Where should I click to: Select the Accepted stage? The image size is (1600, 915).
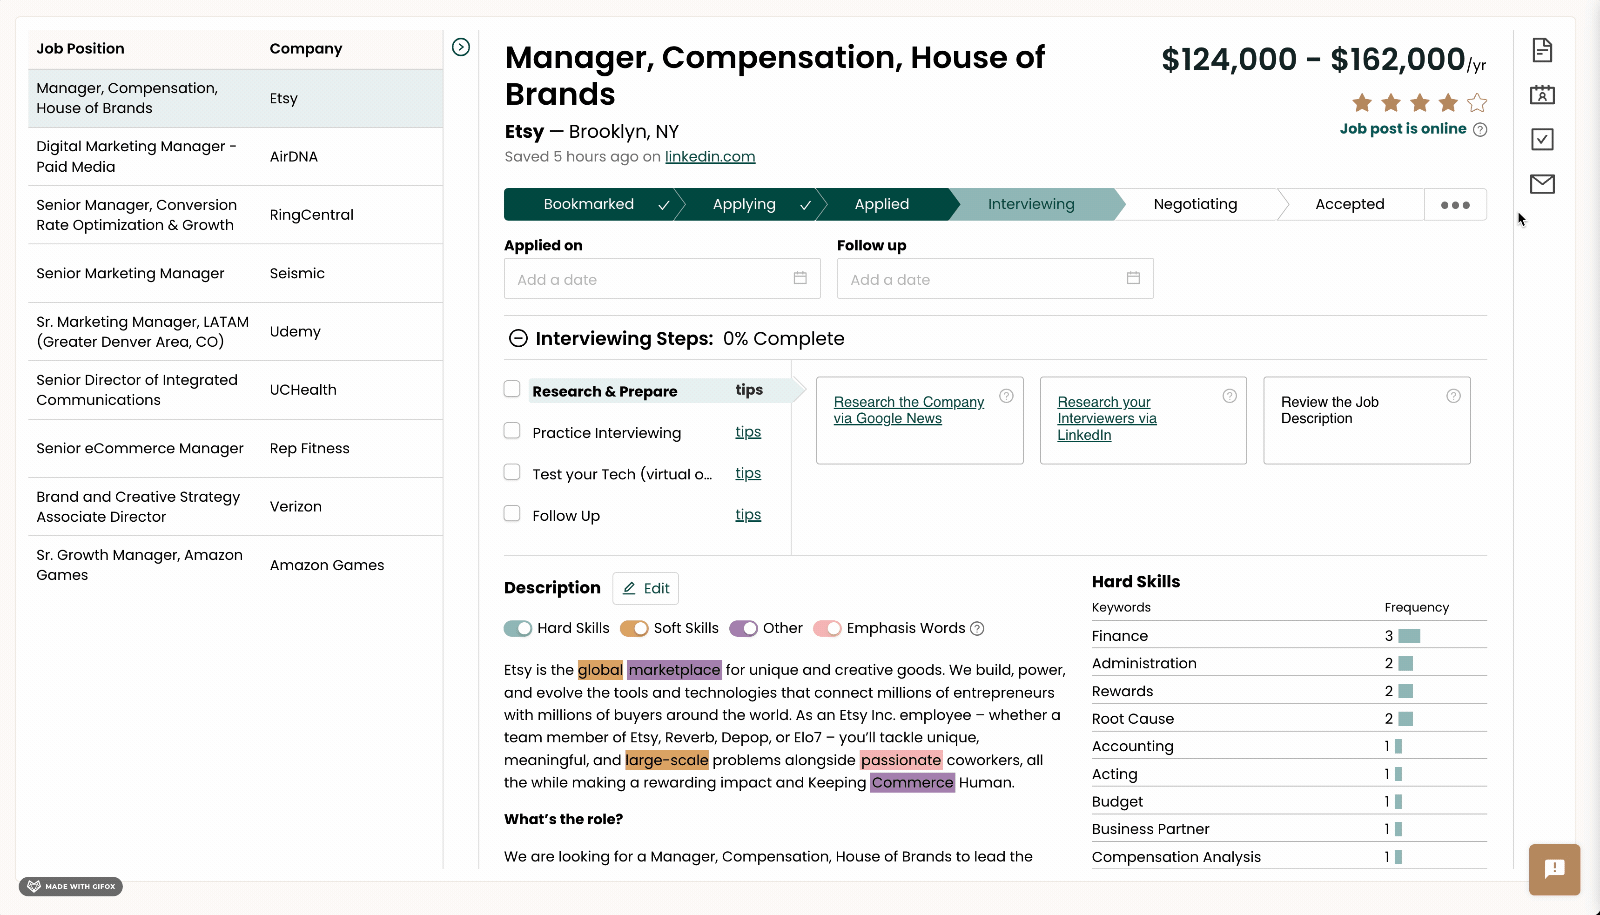point(1350,204)
